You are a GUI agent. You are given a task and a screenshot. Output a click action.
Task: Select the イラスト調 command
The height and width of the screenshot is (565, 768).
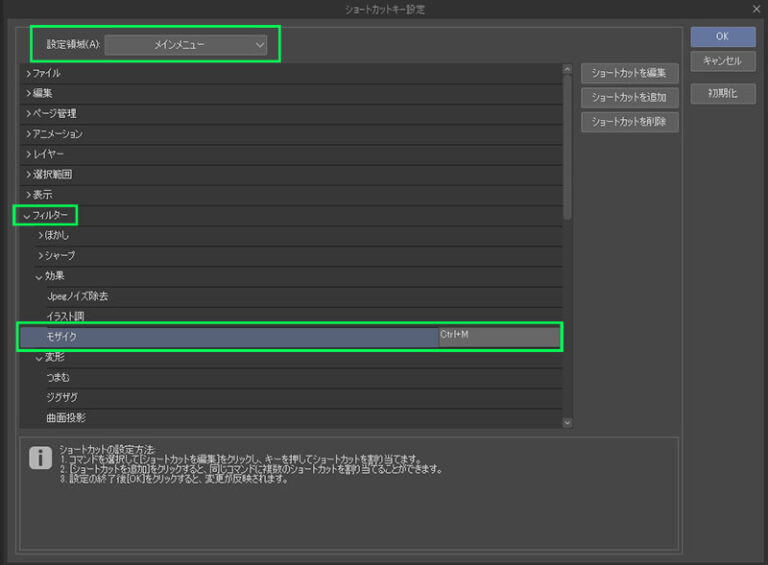point(66,316)
